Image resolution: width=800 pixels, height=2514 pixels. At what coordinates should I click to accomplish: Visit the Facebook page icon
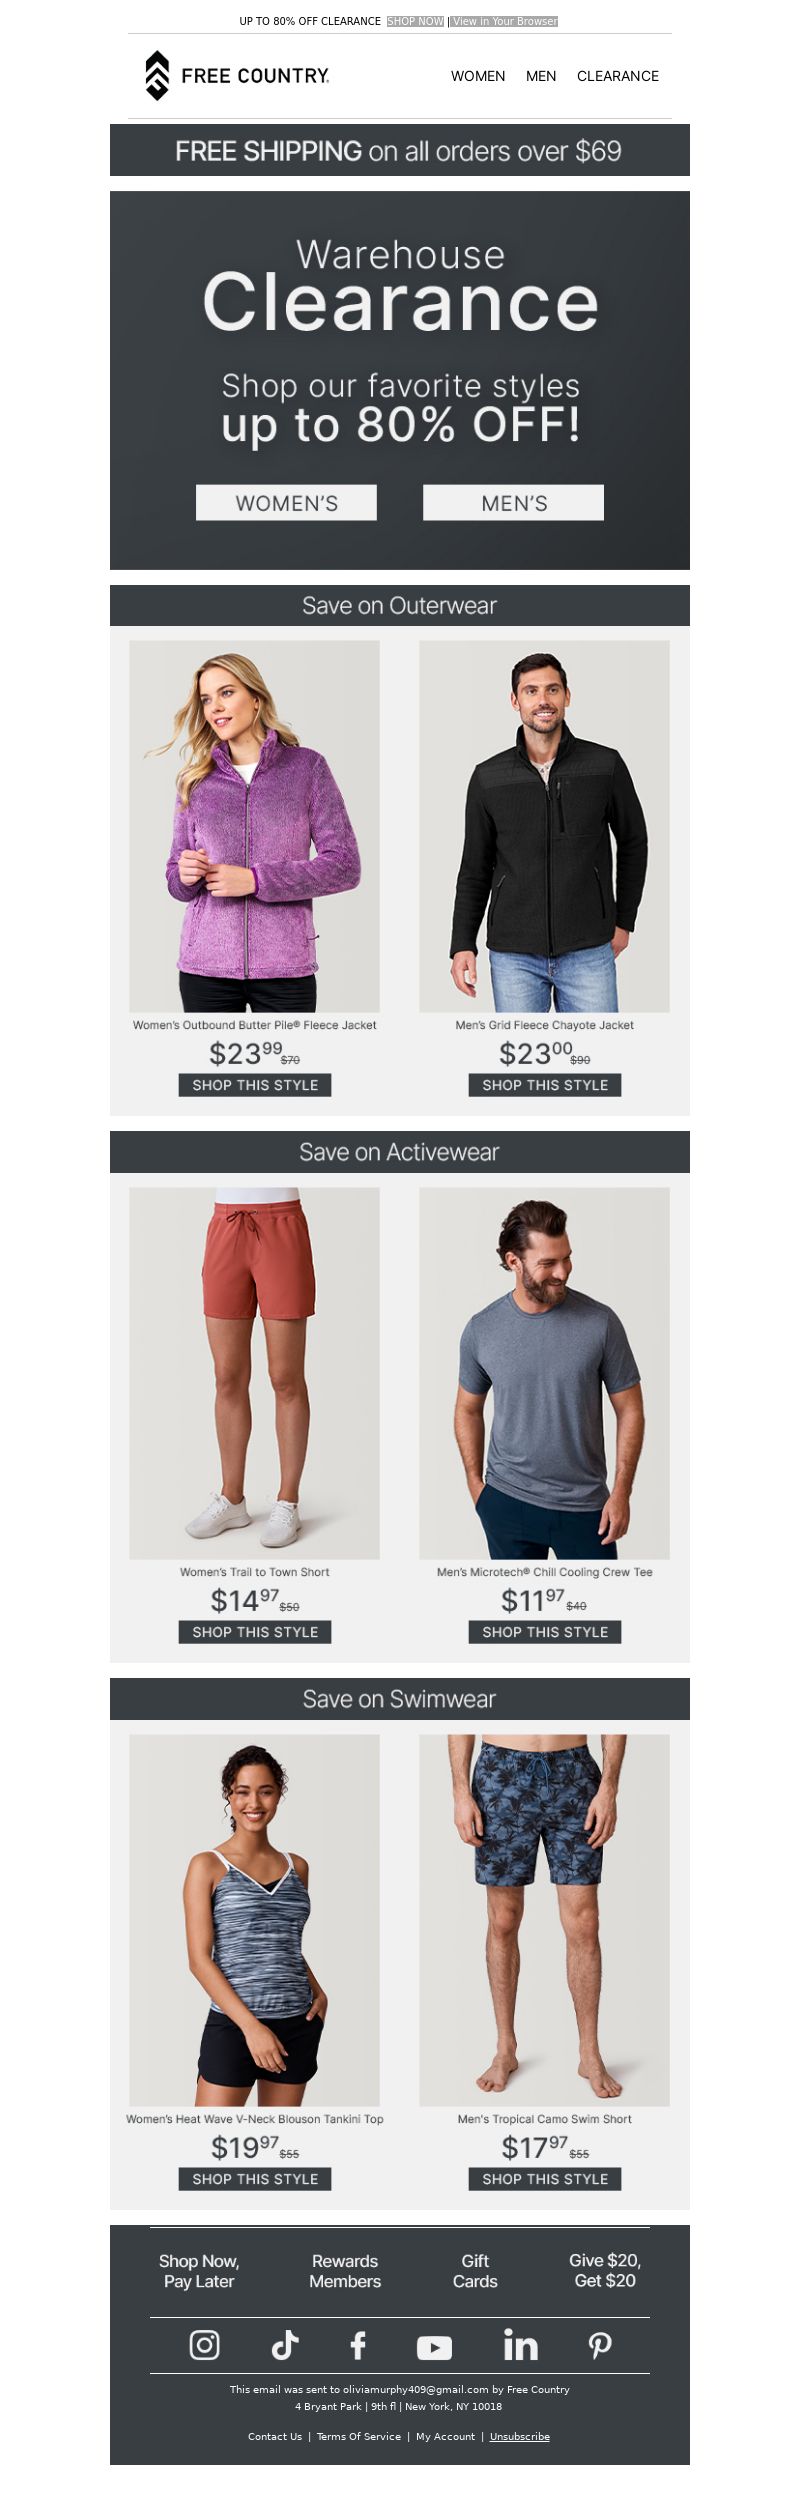click(x=358, y=2345)
